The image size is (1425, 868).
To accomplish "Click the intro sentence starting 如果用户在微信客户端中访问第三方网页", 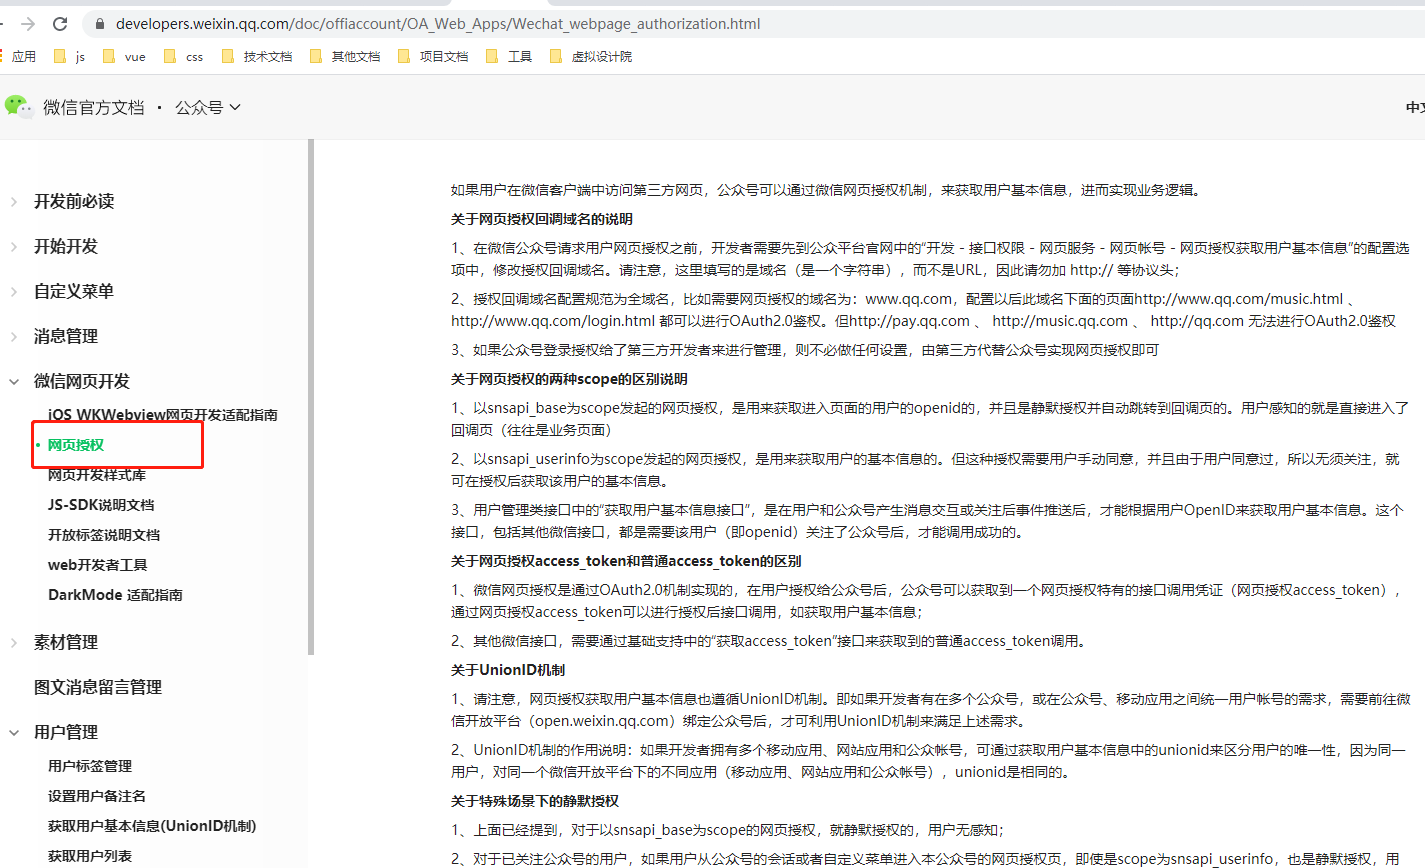I will coord(825,190).
